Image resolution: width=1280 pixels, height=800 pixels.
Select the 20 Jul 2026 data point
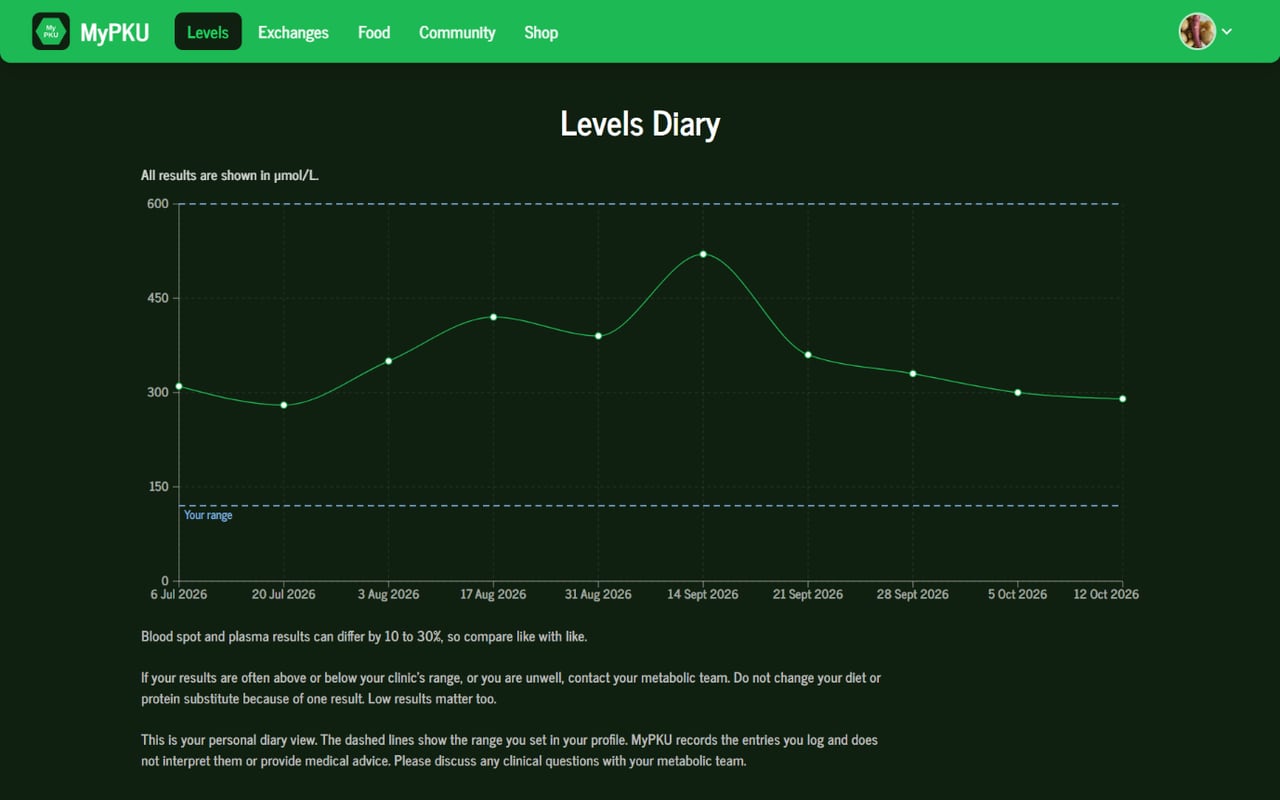pos(284,405)
